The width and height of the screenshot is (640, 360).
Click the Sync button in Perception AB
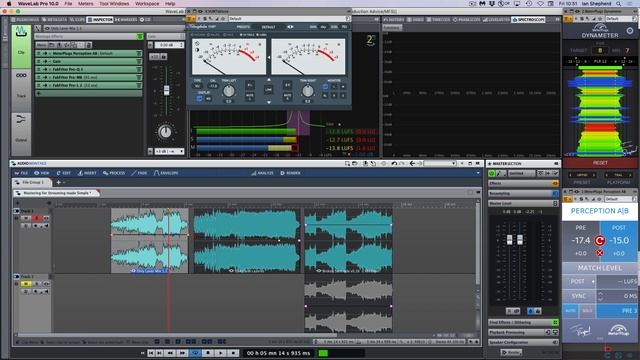(579, 296)
